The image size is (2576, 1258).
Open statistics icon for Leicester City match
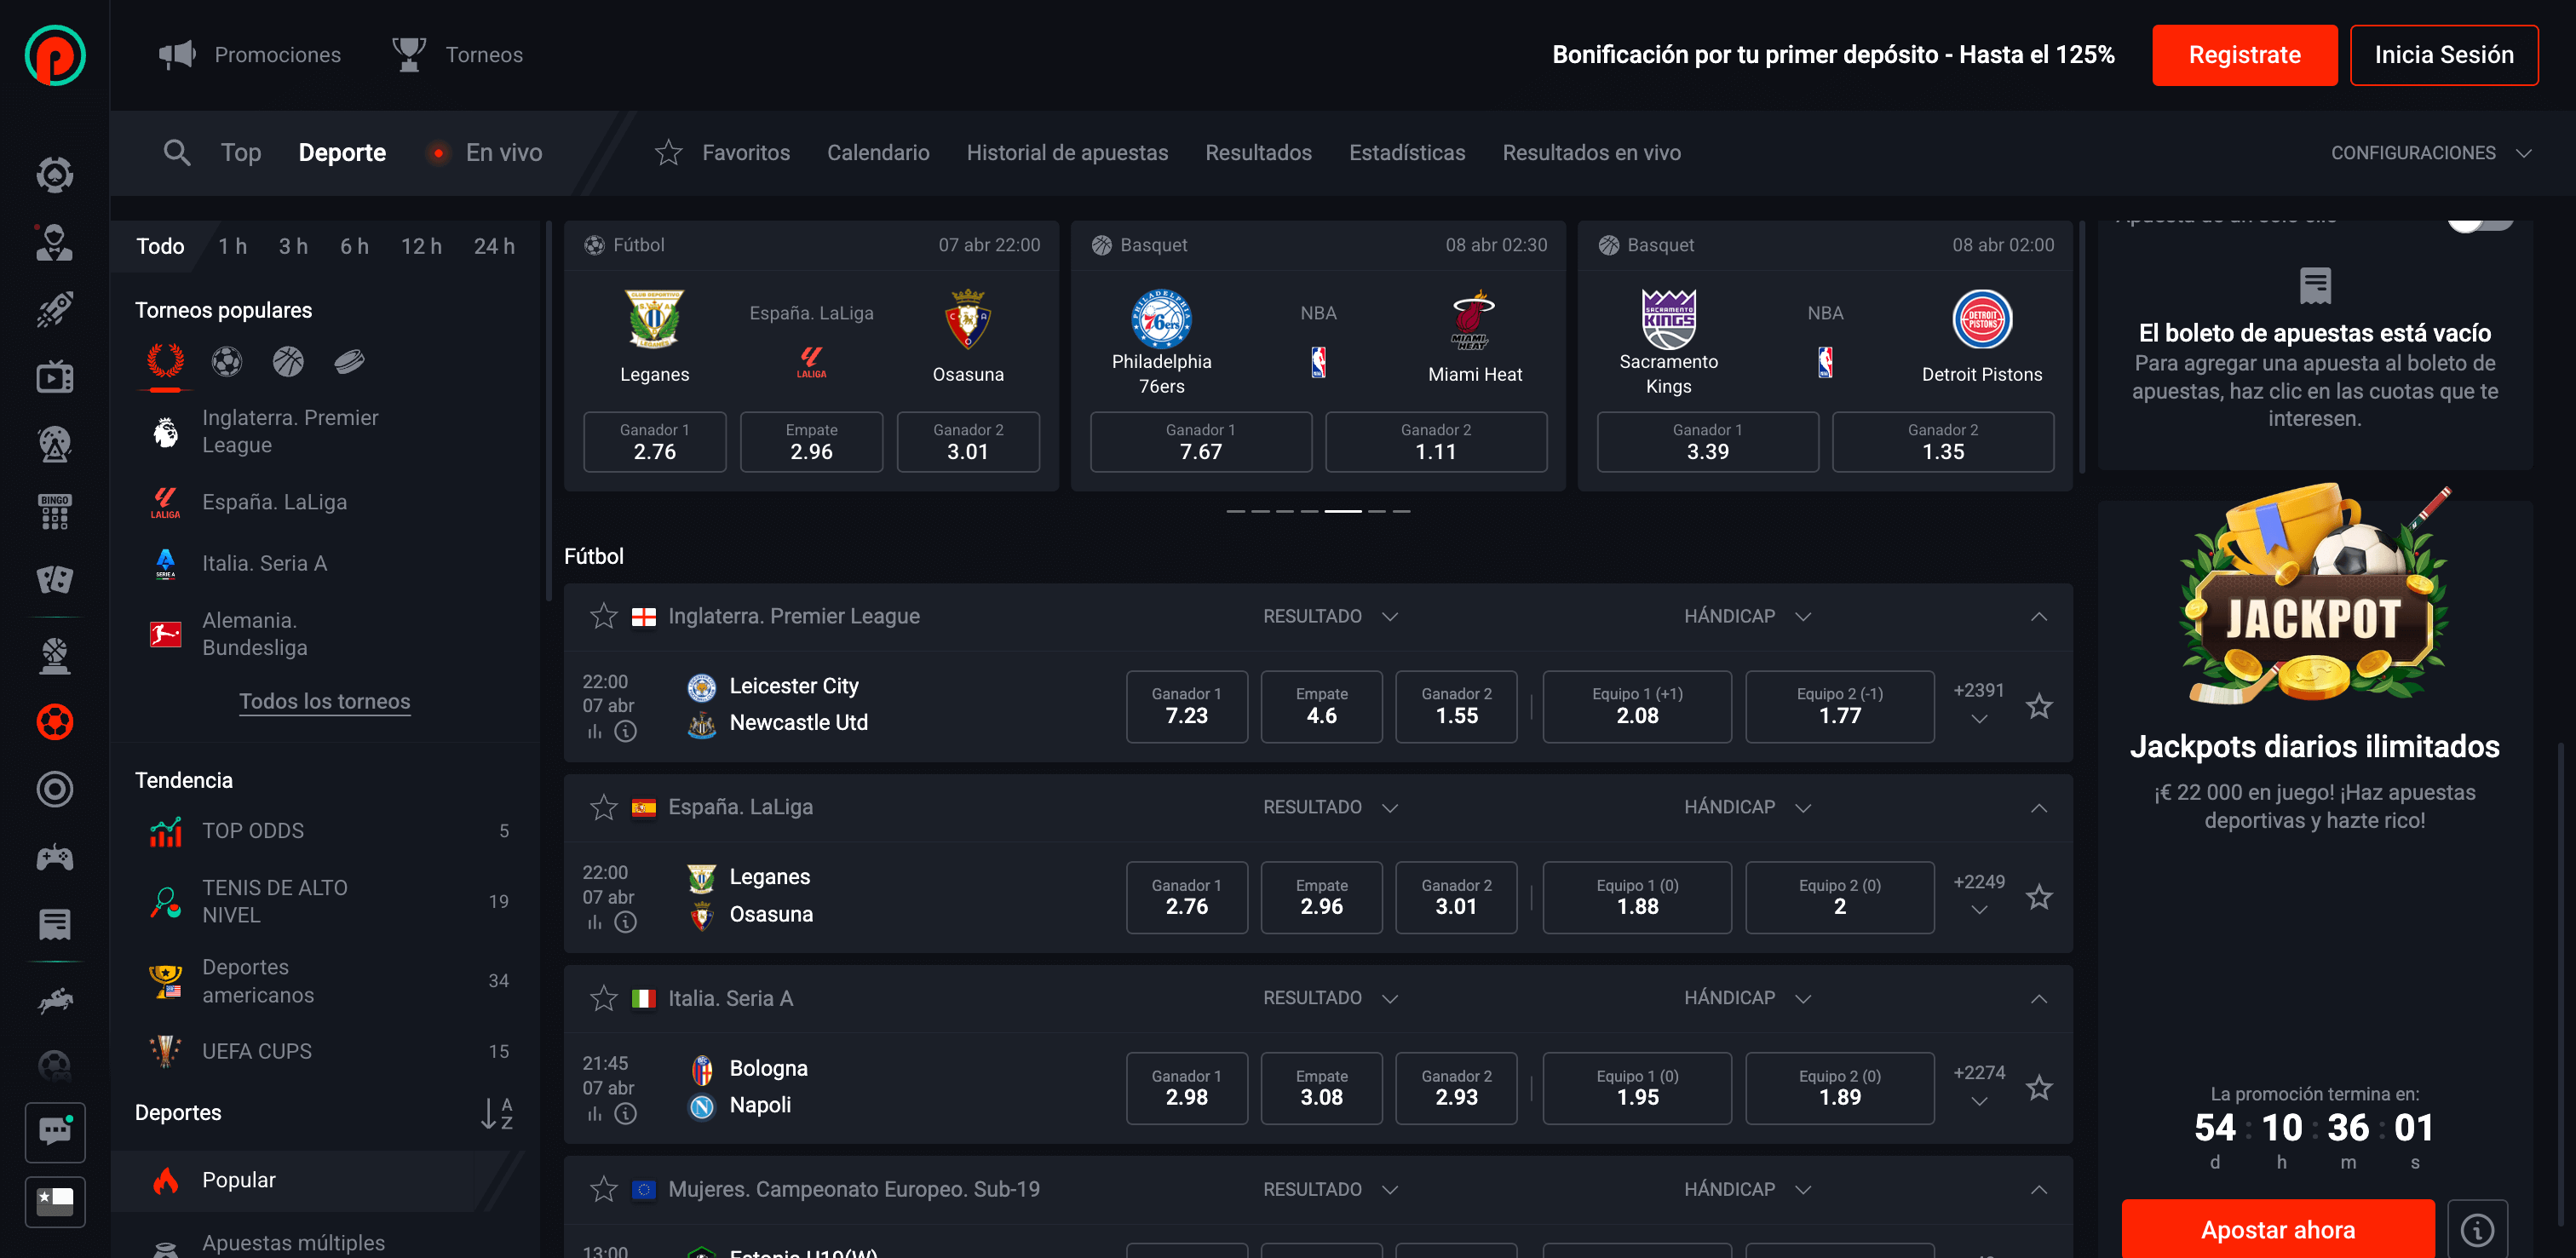click(594, 732)
